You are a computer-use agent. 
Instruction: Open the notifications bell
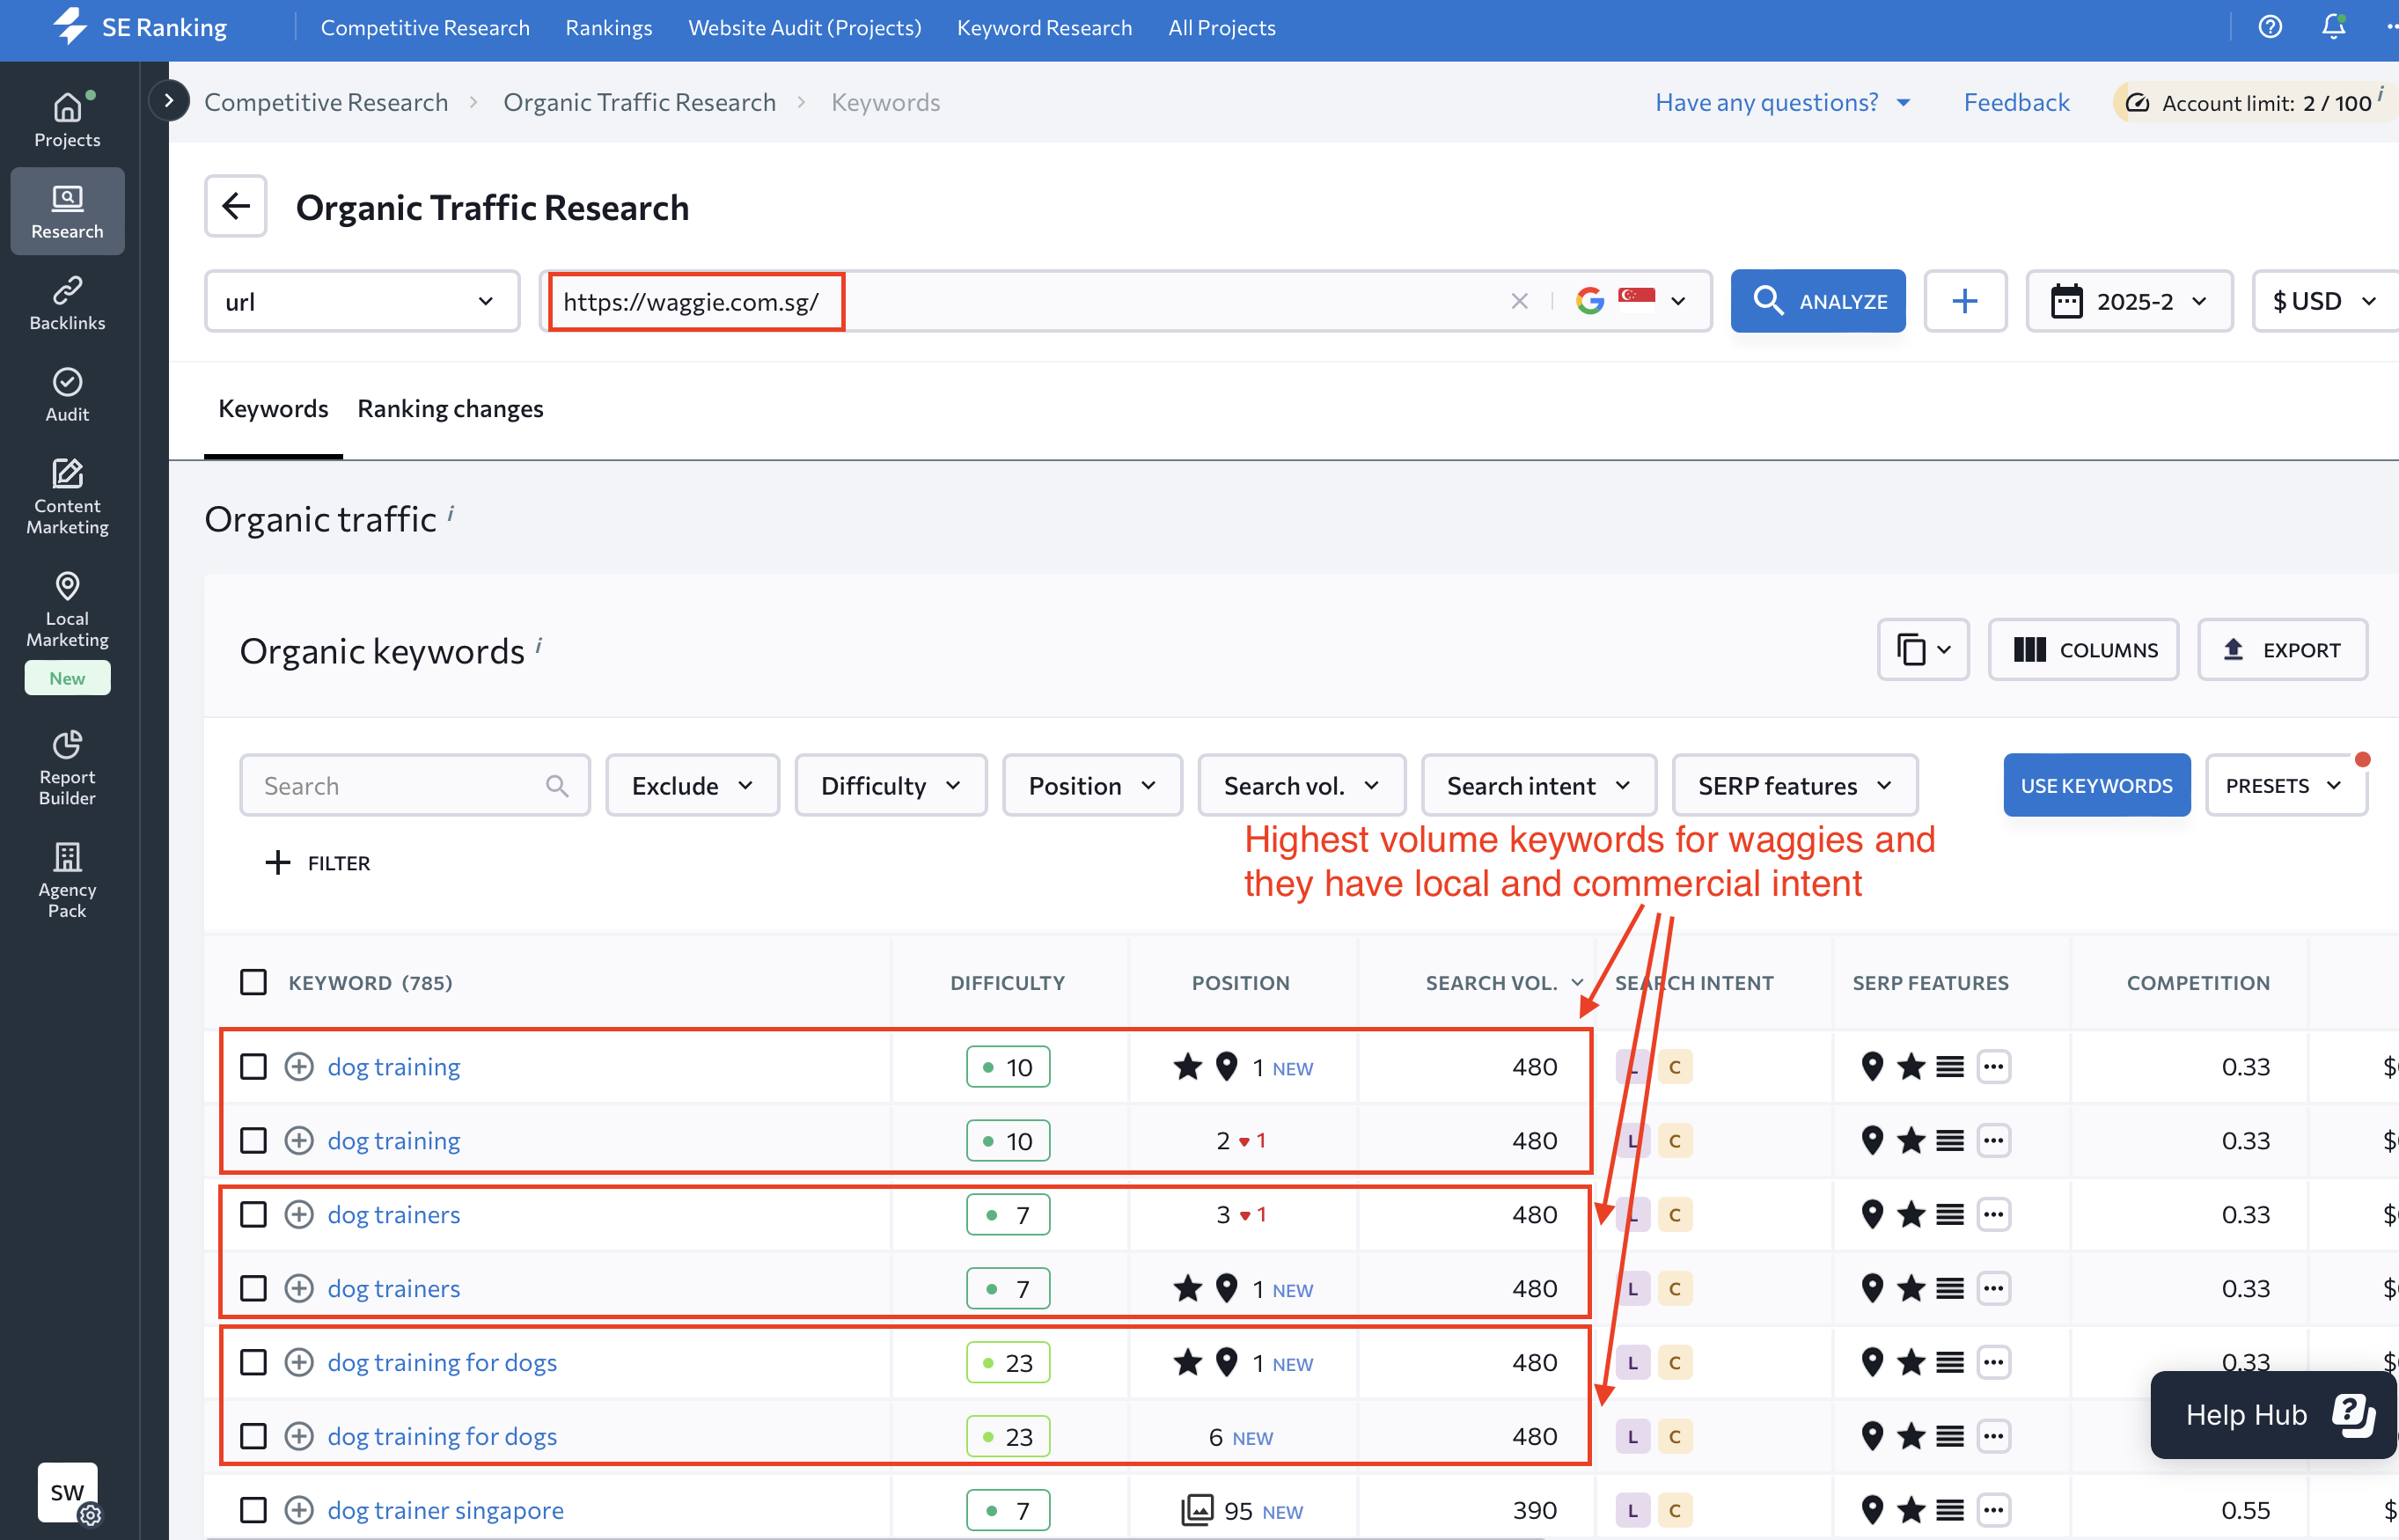click(2333, 27)
